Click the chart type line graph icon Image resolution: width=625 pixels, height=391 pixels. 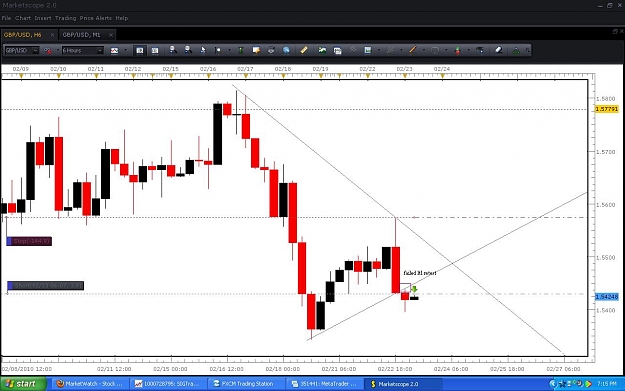114,51
